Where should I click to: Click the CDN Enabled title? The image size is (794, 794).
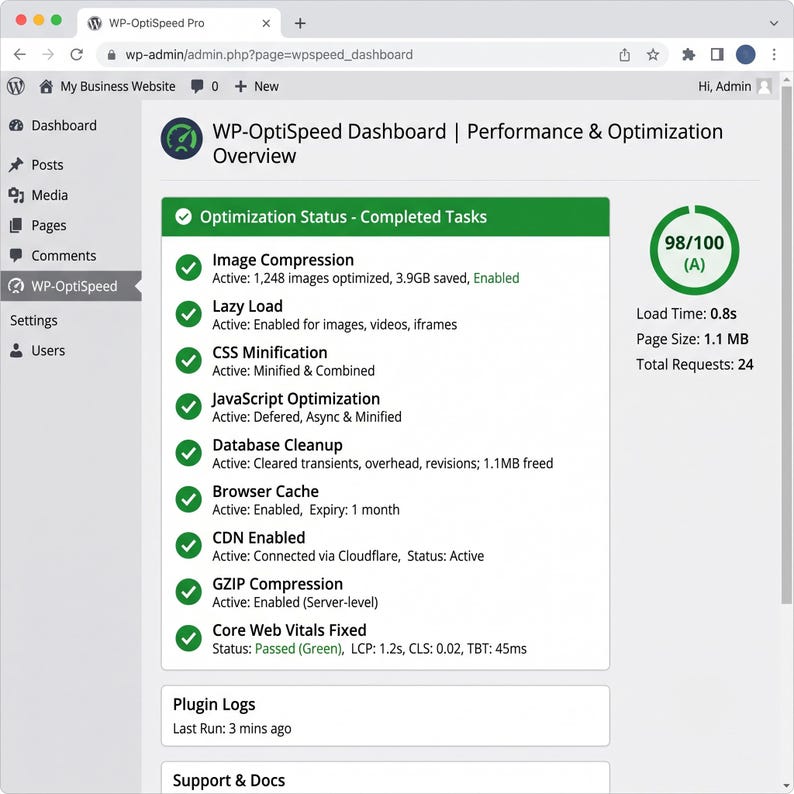click(259, 538)
